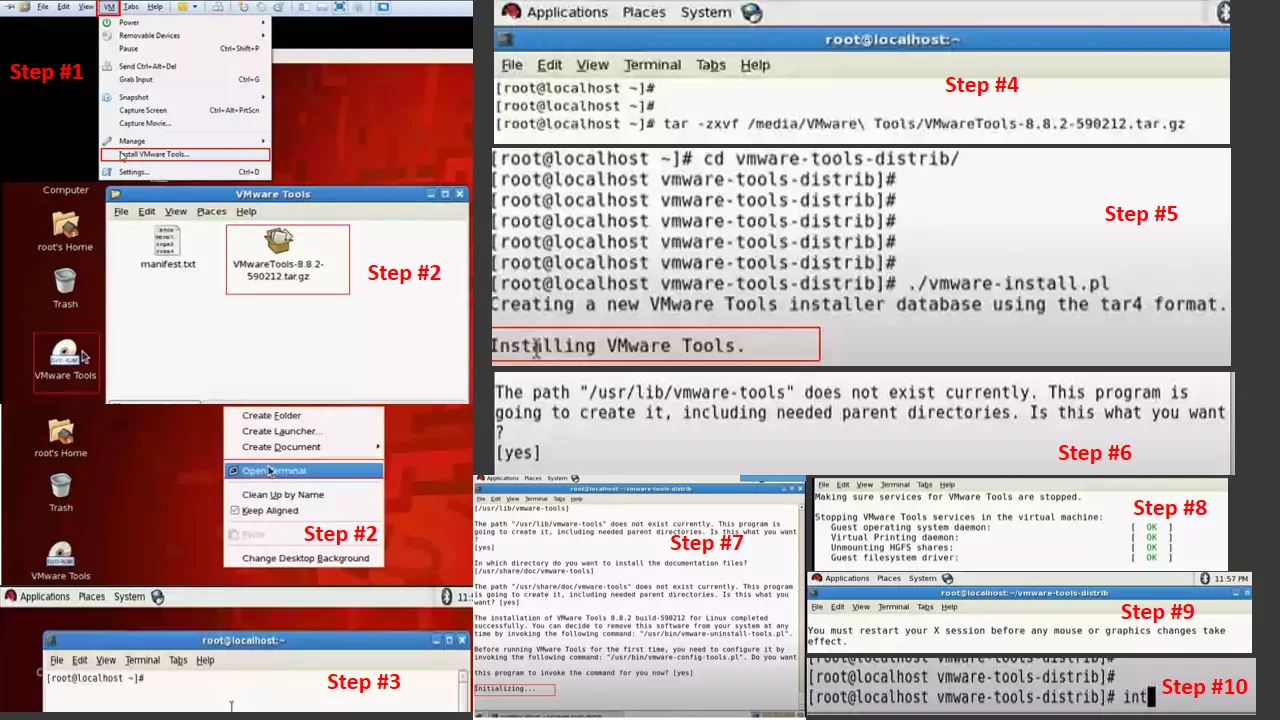Open the VM menu in VMware Workstation

click(109, 7)
